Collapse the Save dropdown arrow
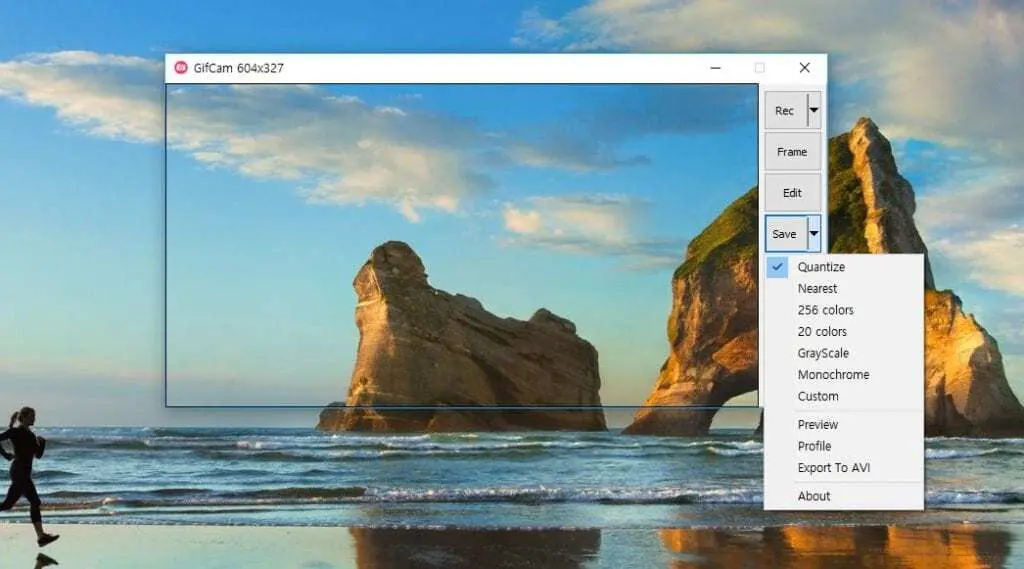Viewport: 1024px width, 569px height. coord(814,234)
